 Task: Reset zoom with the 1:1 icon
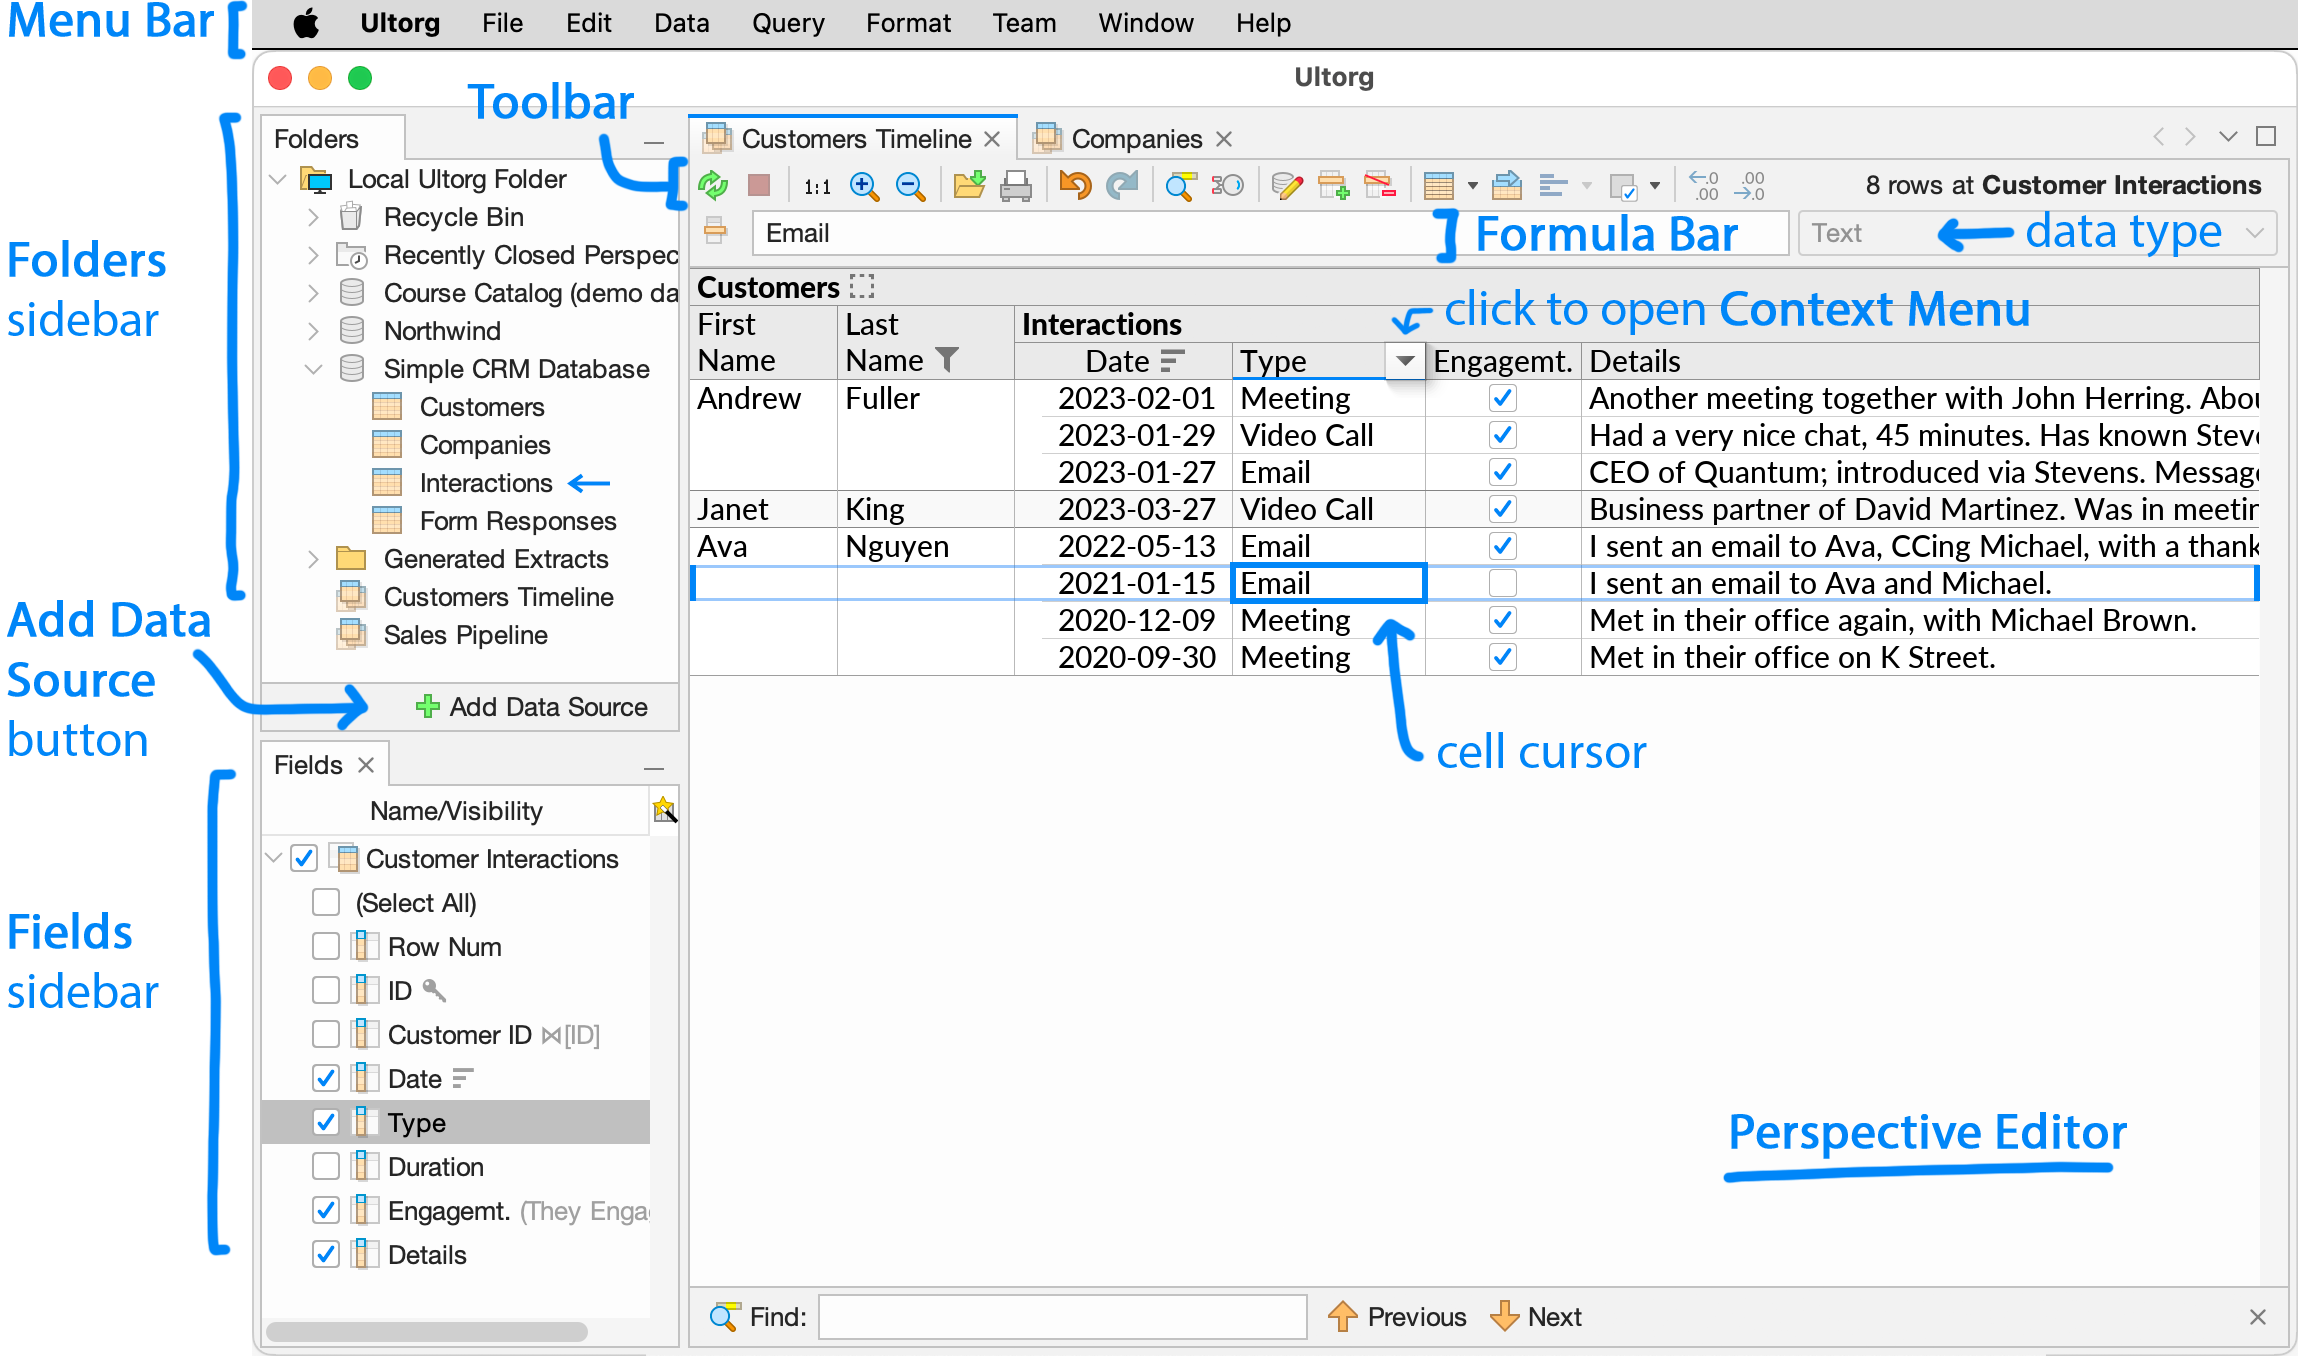click(x=816, y=185)
